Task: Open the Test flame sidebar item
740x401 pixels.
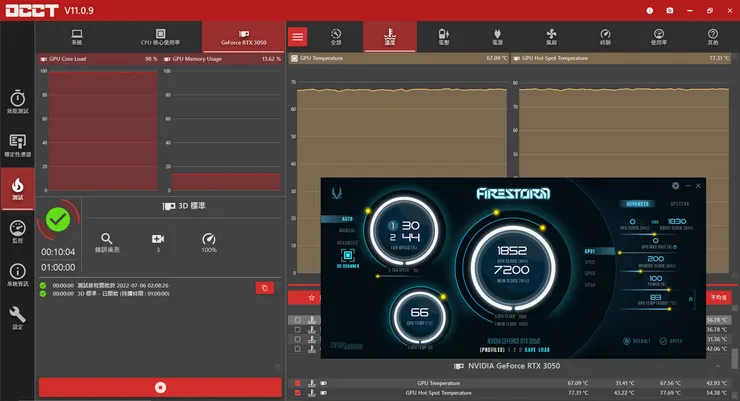Action: 17,189
